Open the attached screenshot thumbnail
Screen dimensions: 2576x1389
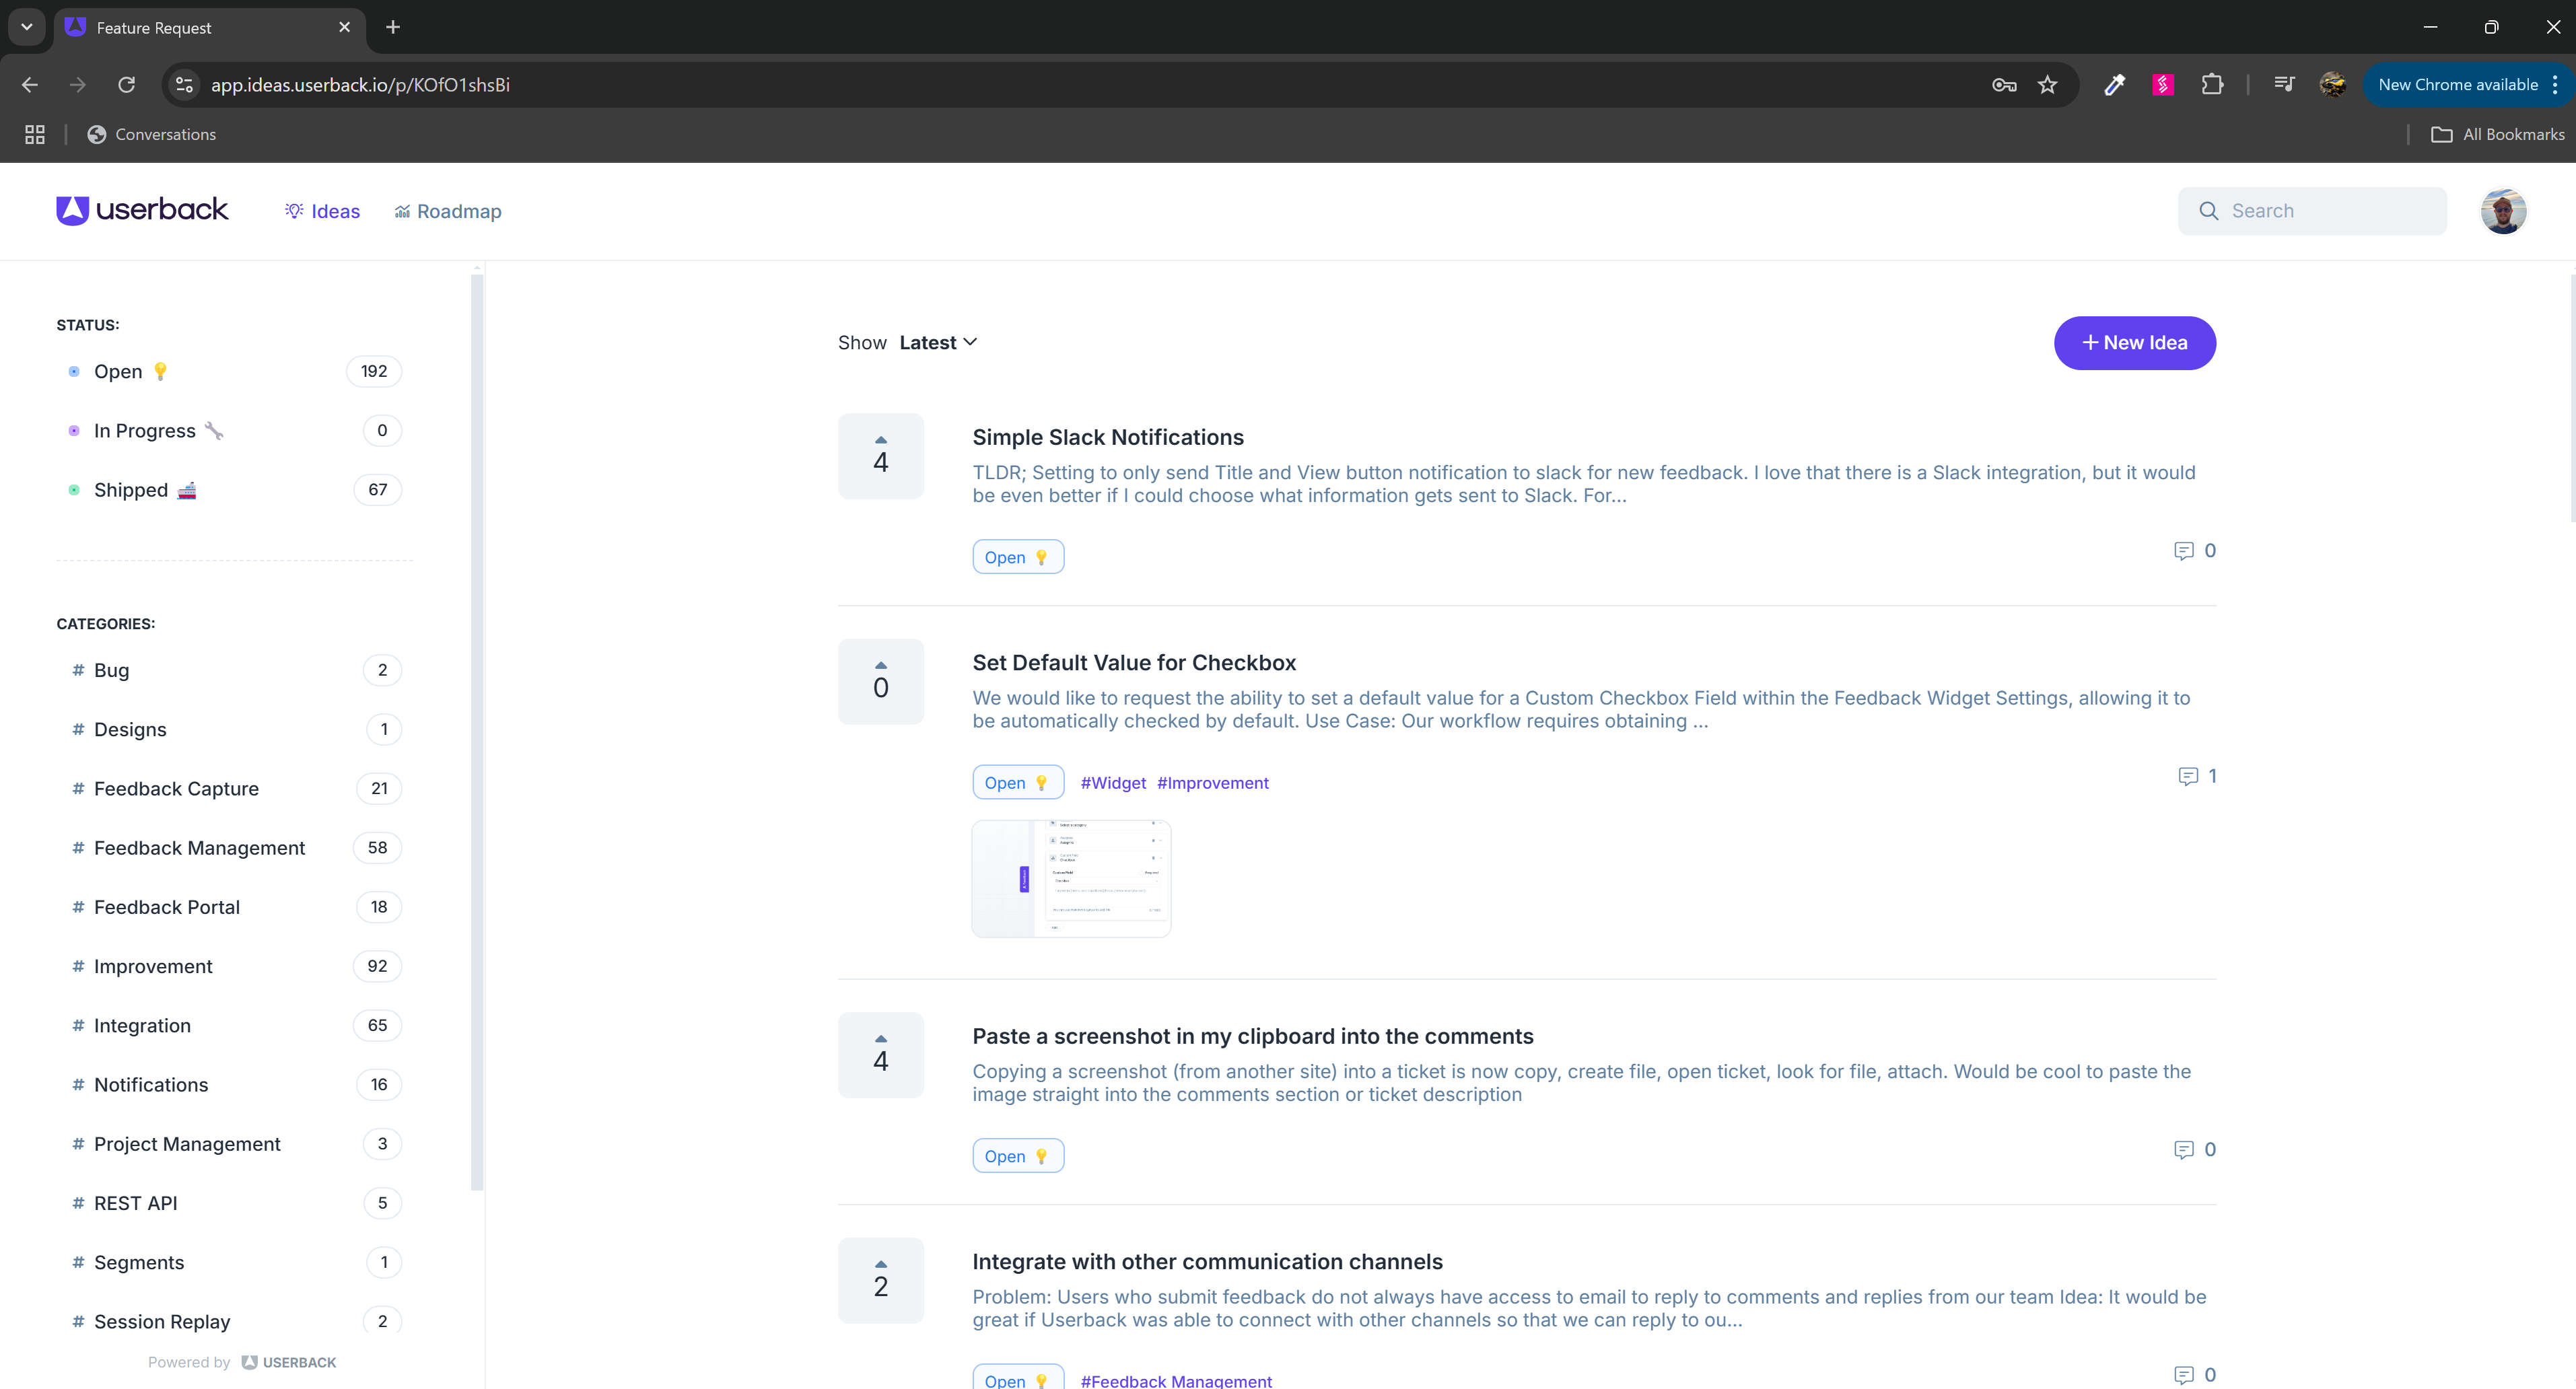point(1070,878)
